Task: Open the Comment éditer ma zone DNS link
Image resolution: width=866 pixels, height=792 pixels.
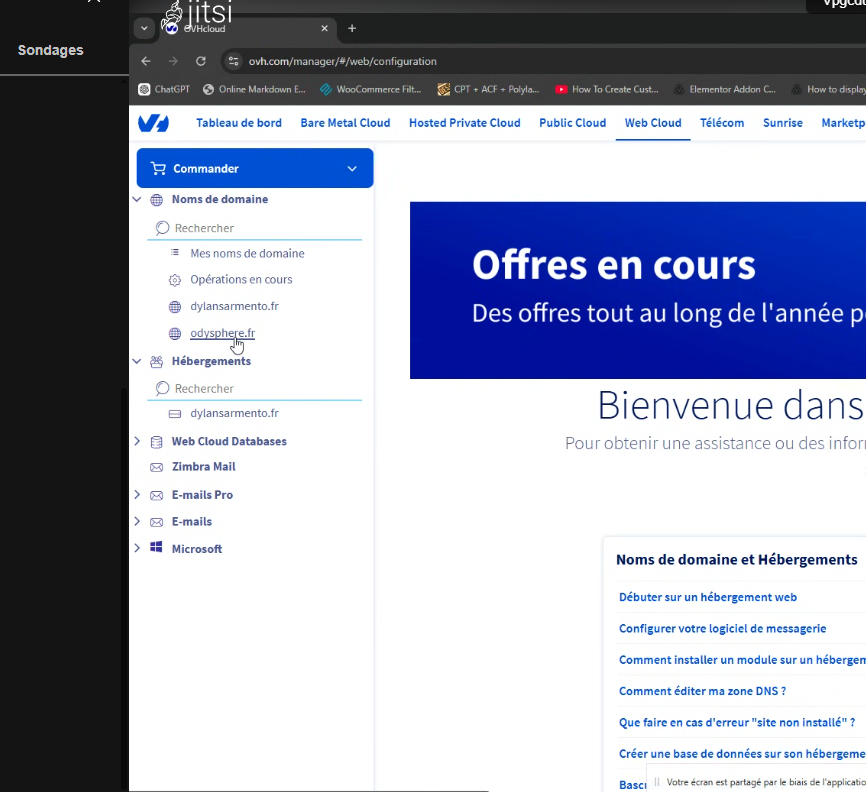Action: click(702, 691)
